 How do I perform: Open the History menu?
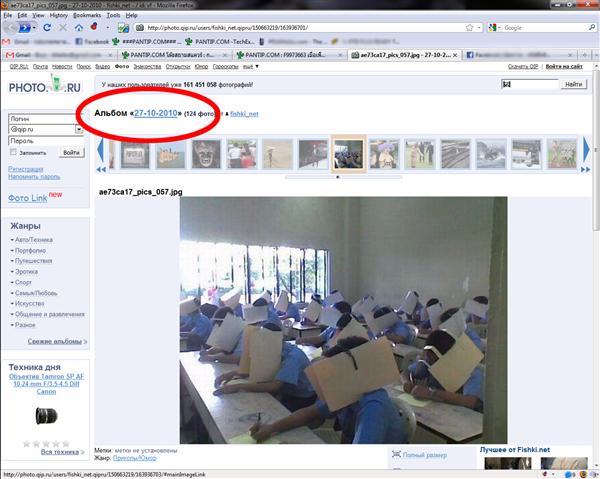click(59, 15)
